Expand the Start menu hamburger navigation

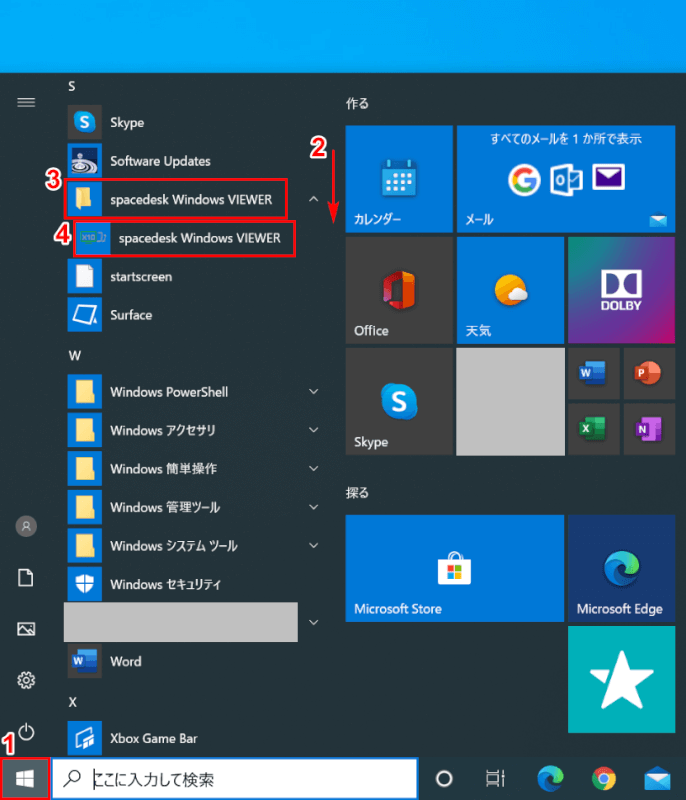click(26, 103)
